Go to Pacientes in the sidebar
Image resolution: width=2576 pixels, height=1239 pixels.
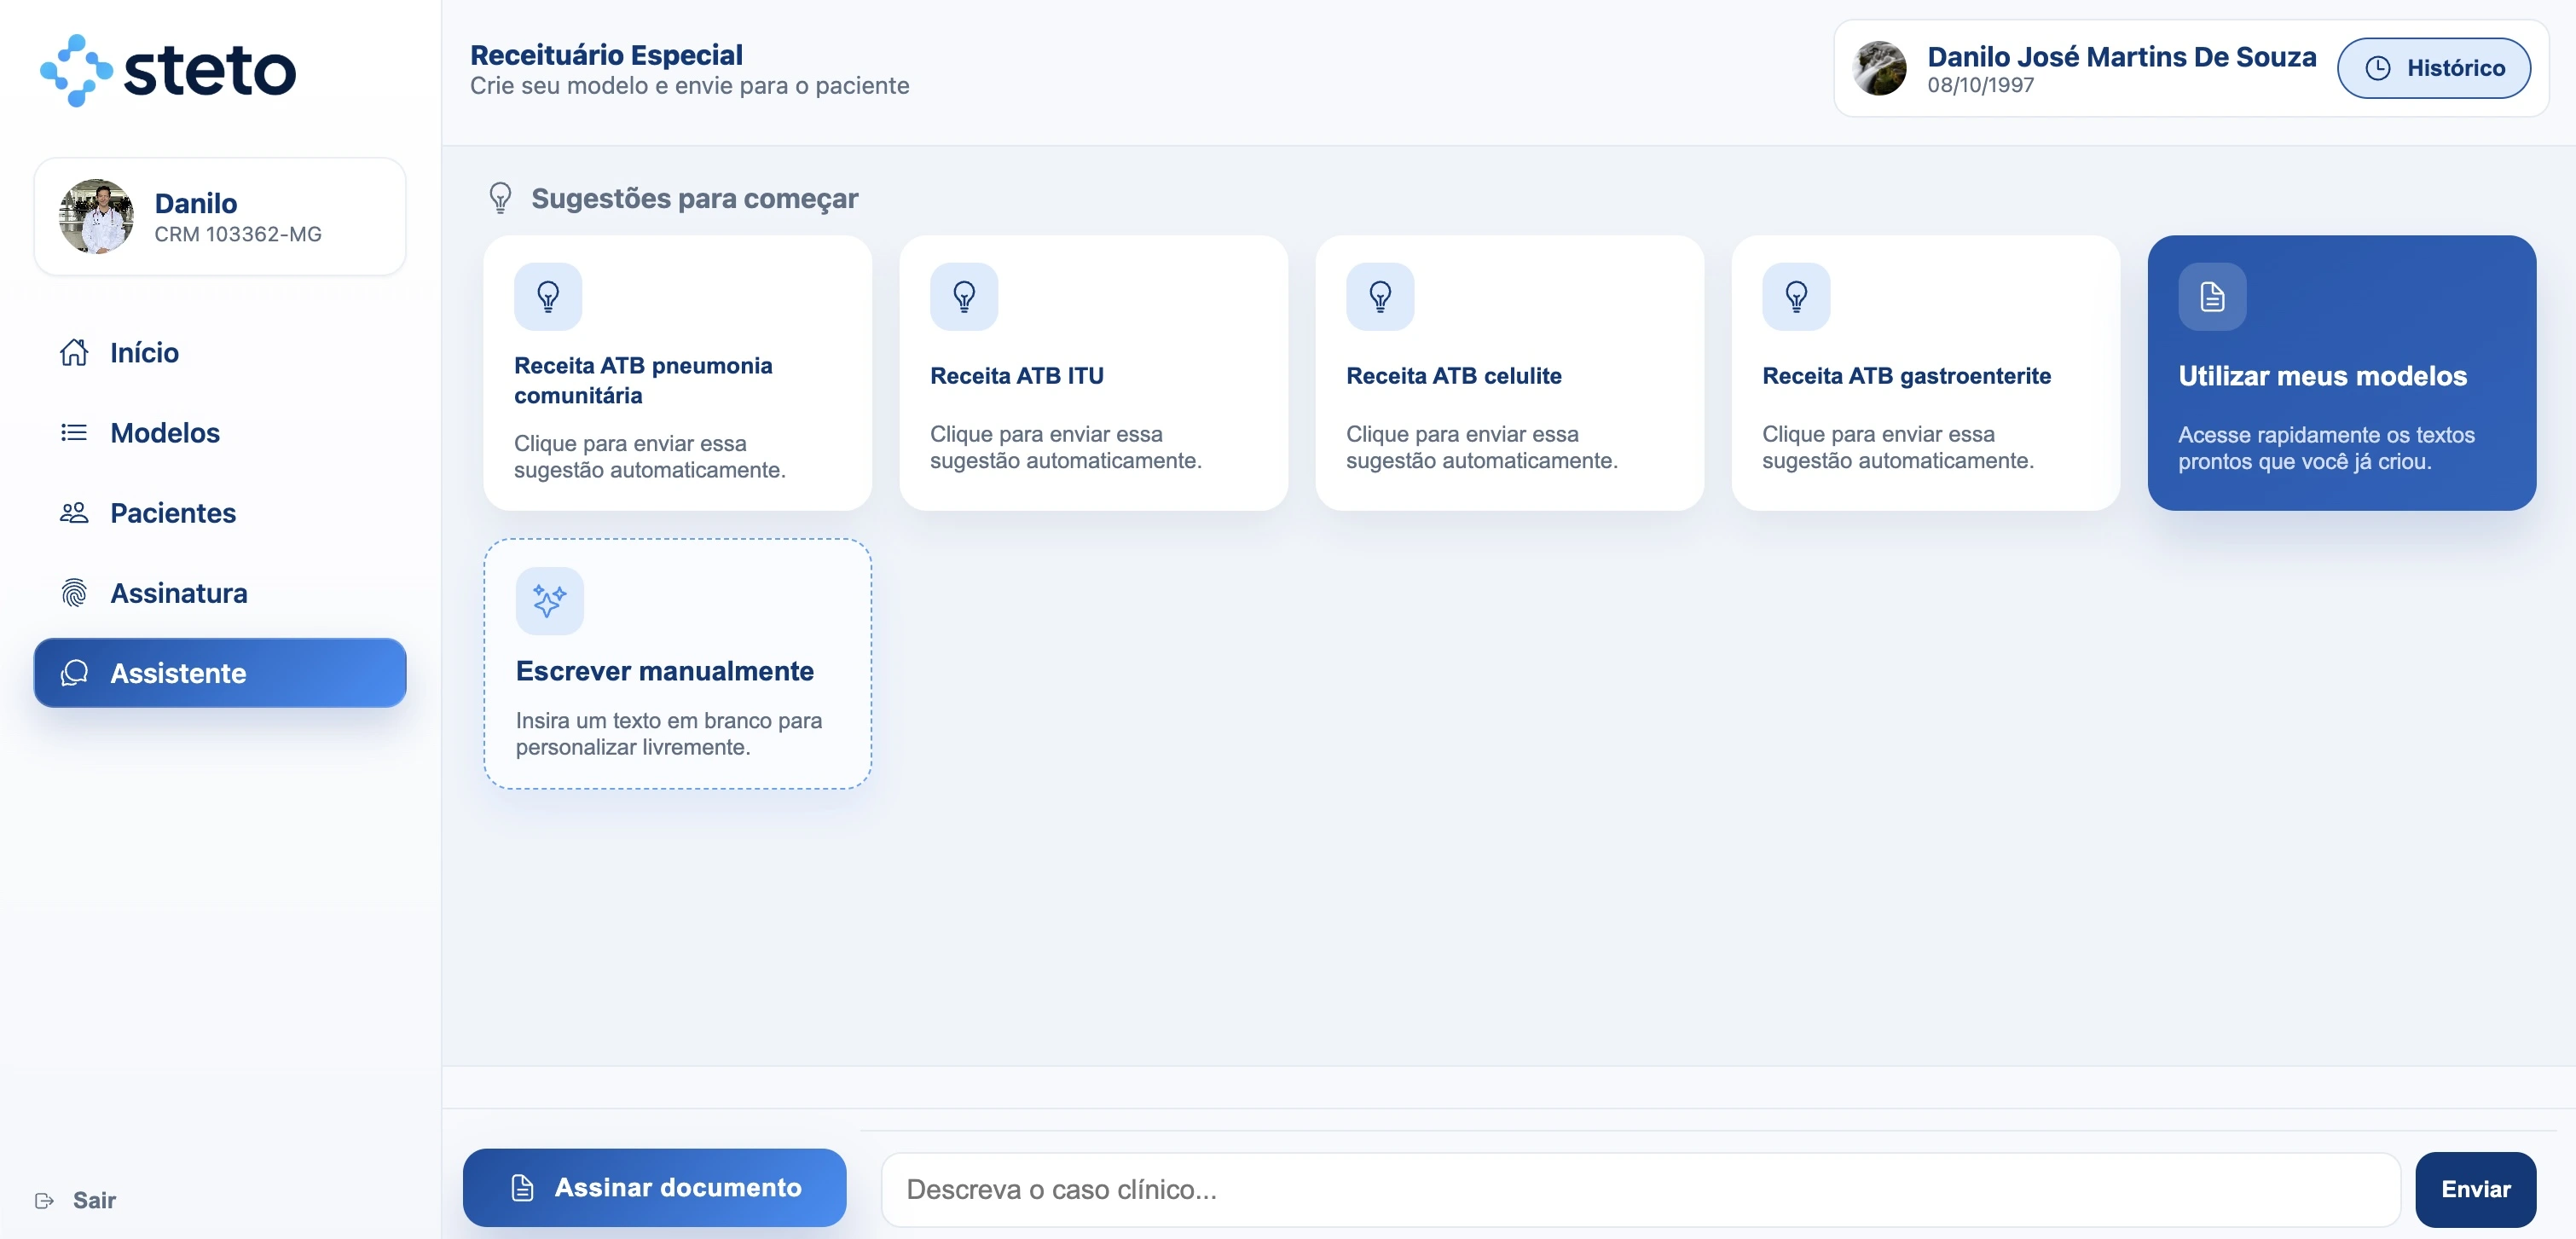(173, 512)
